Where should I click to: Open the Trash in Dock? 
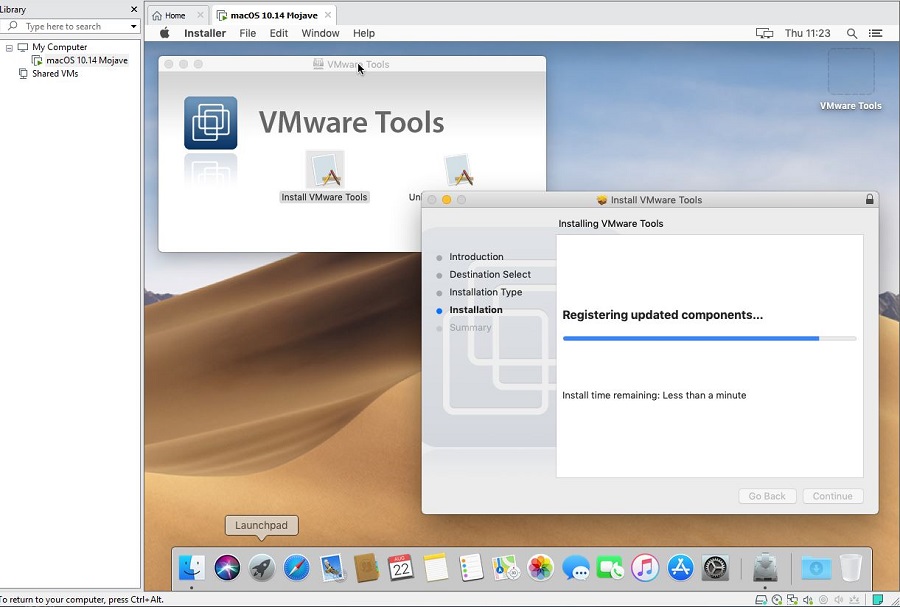click(851, 568)
